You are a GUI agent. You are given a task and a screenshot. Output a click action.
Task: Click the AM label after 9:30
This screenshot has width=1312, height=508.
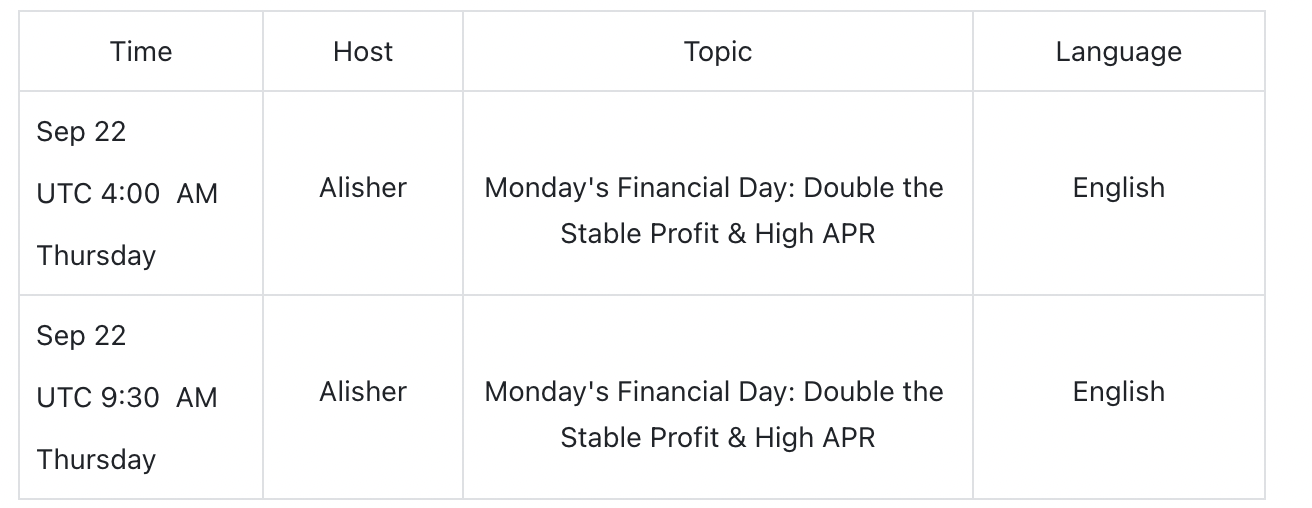(x=197, y=397)
